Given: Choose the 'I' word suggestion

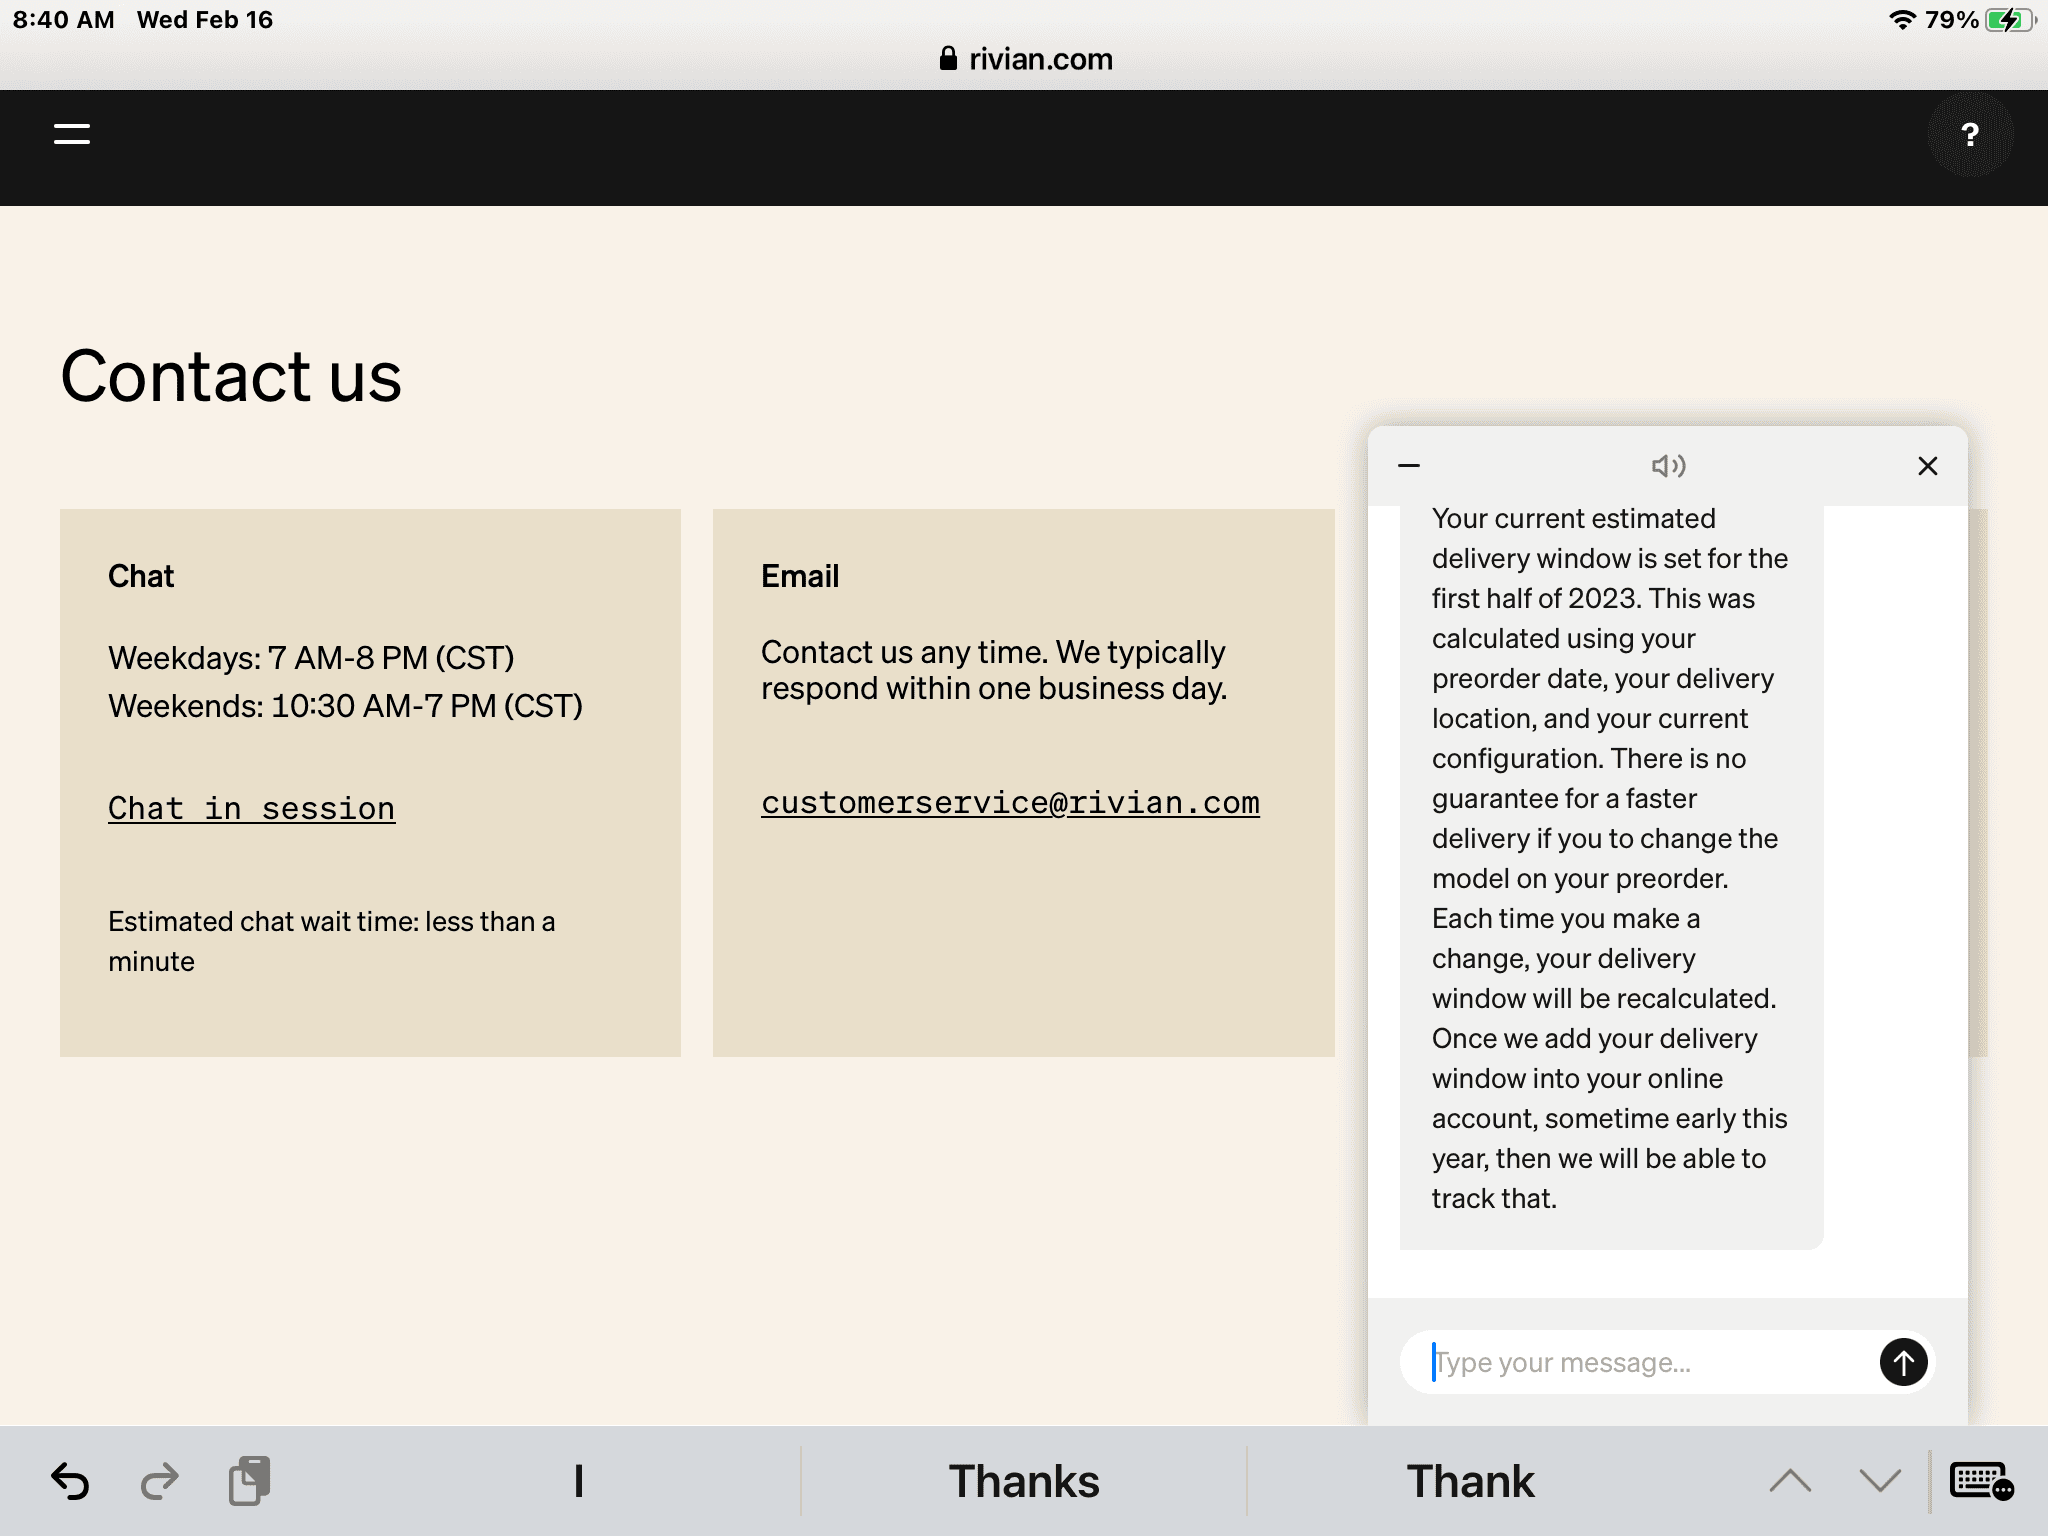Looking at the screenshot, I should pyautogui.click(x=578, y=1481).
